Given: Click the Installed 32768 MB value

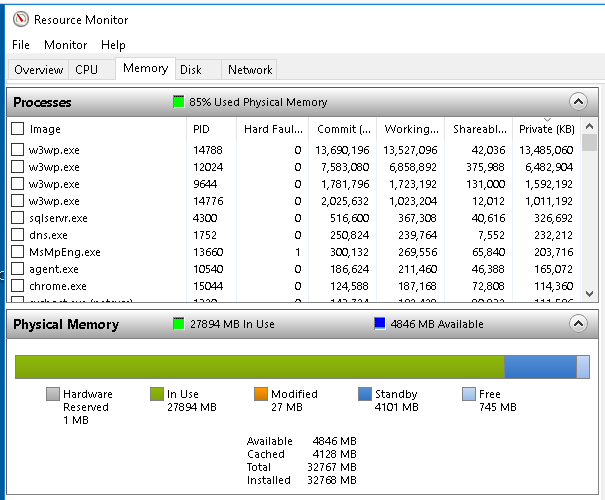Looking at the screenshot, I should tap(332, 480).
